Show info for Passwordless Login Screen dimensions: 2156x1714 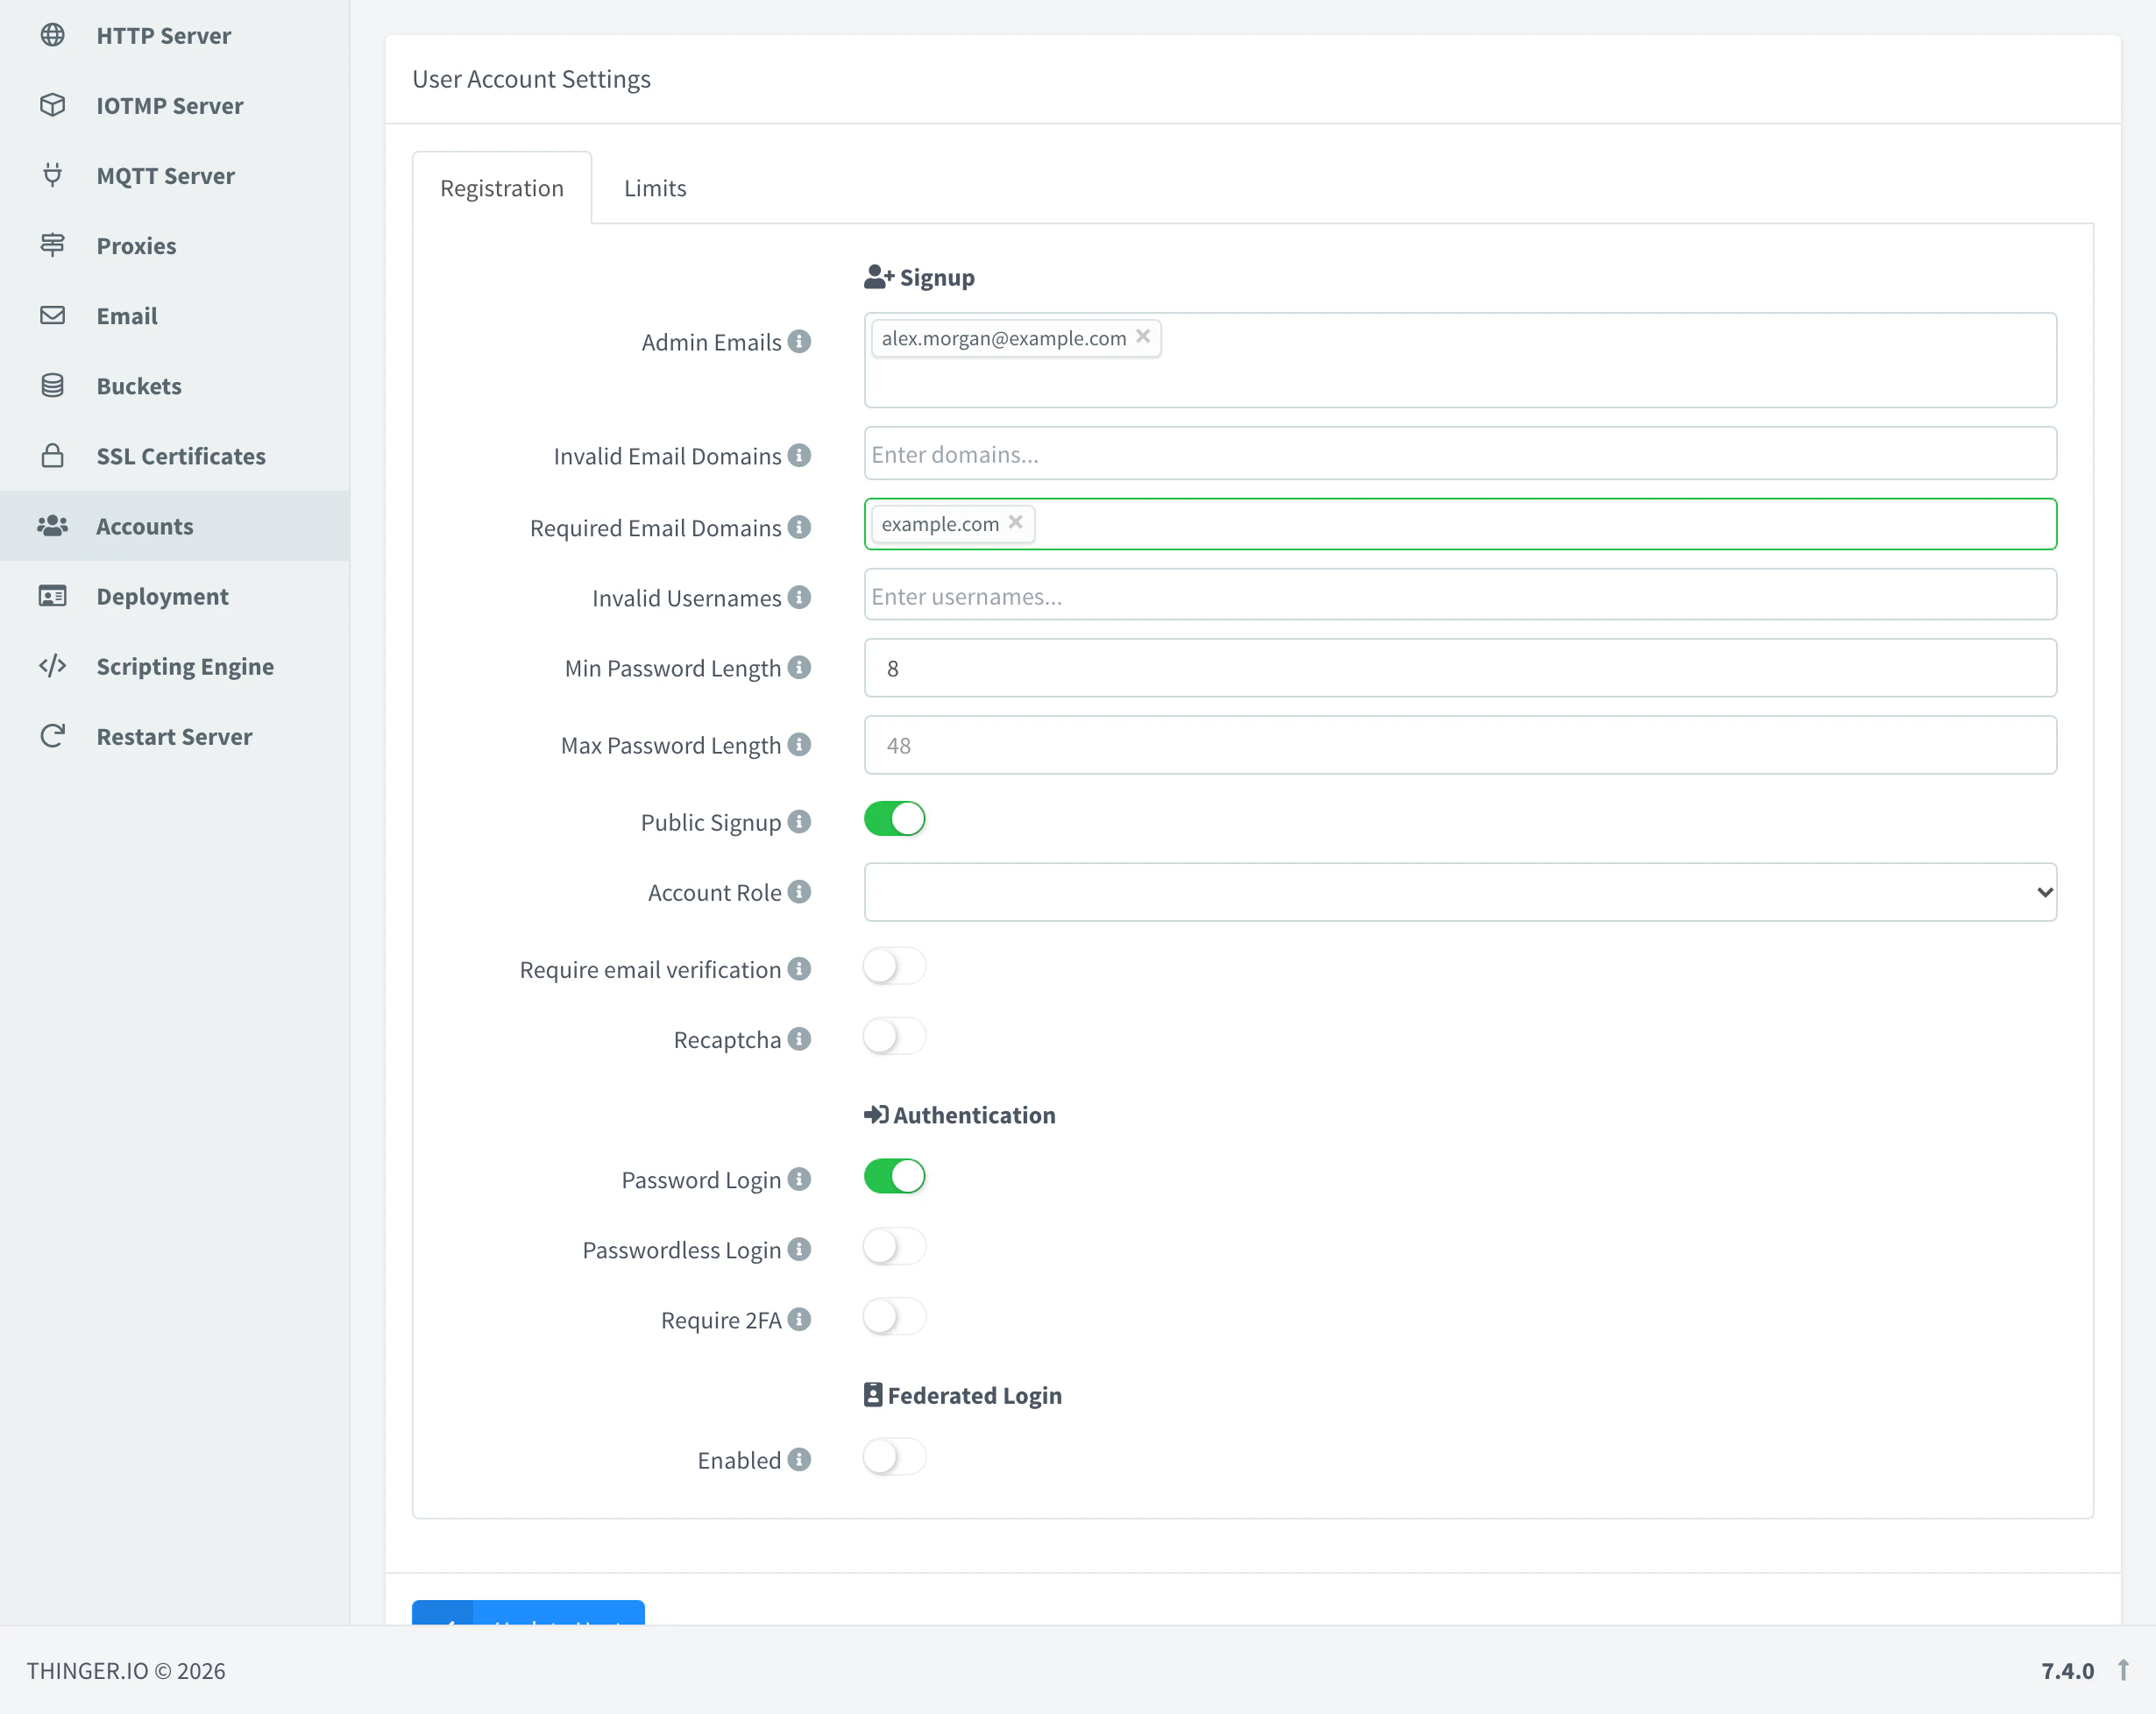(799, 1249)
